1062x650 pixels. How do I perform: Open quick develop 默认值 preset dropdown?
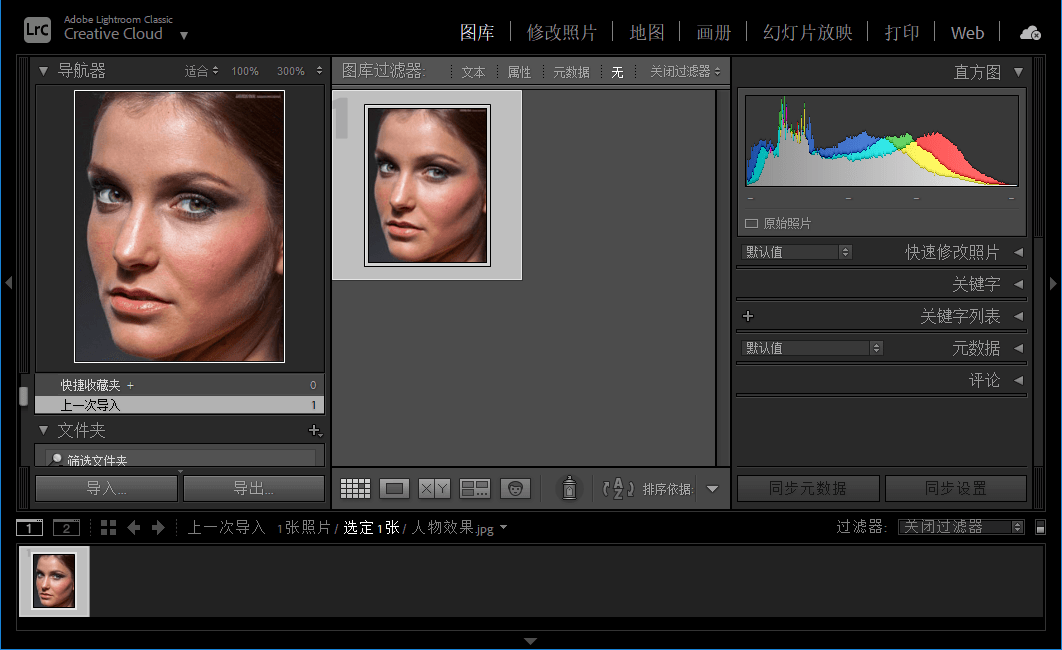click(797, 252)
